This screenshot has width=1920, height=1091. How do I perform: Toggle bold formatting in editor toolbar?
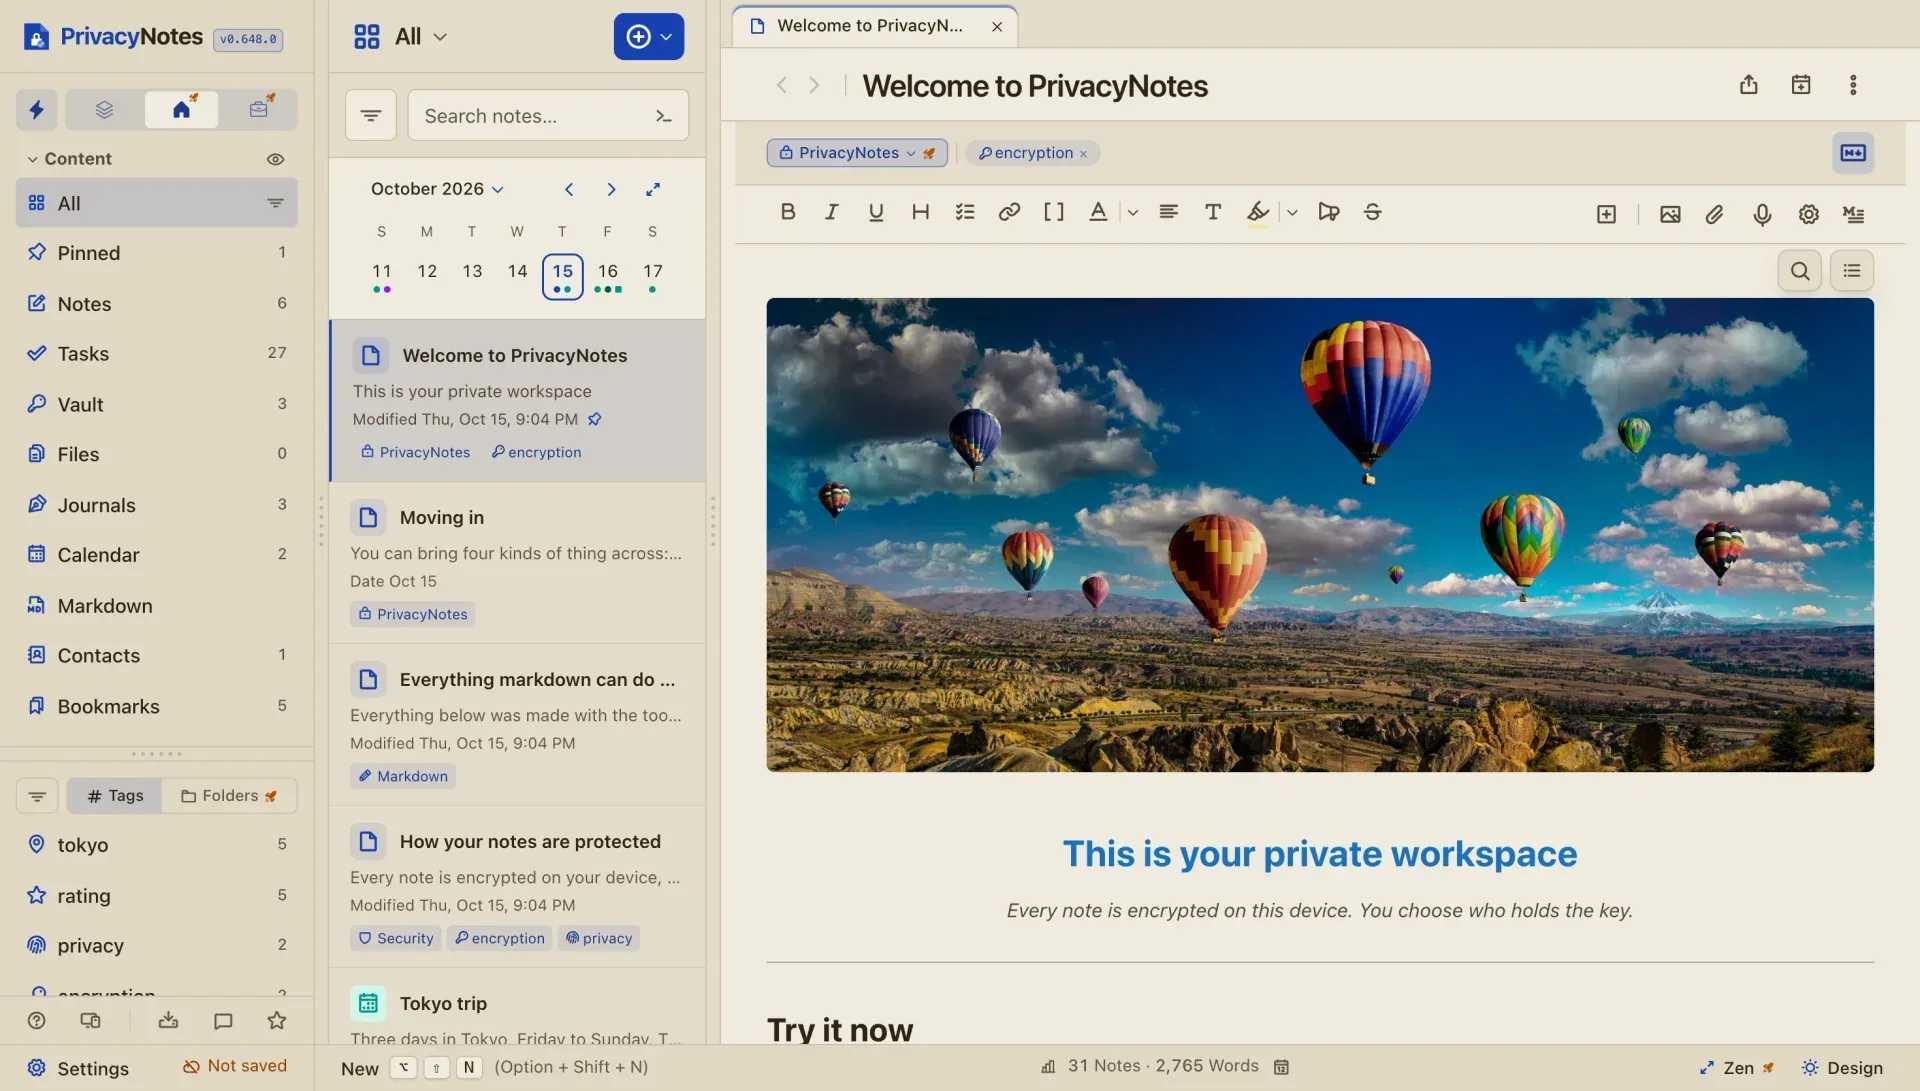(x=788, y=212)
